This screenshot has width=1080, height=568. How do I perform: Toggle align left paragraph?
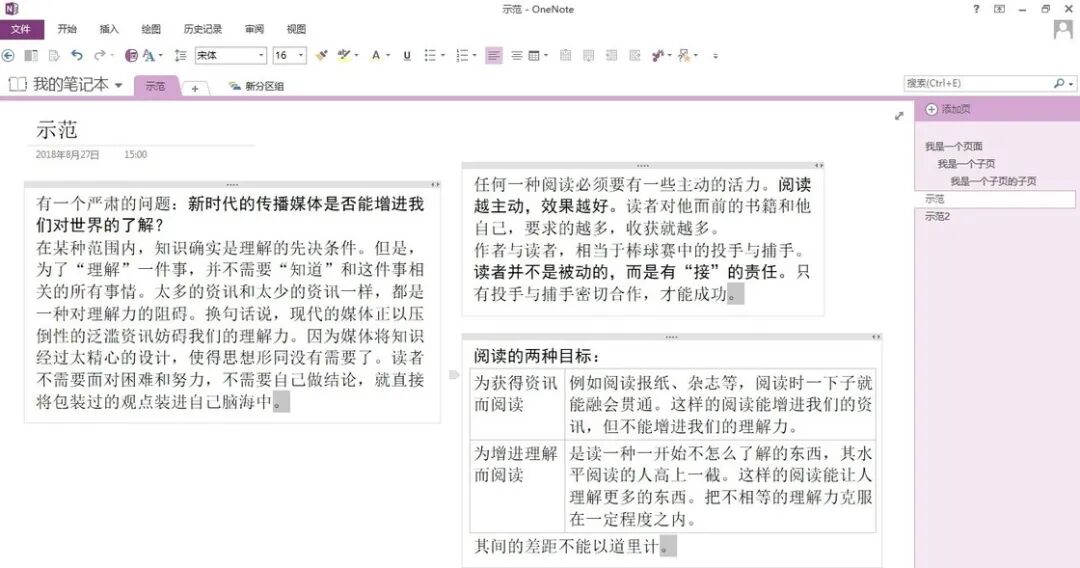(x=494, y=56)
